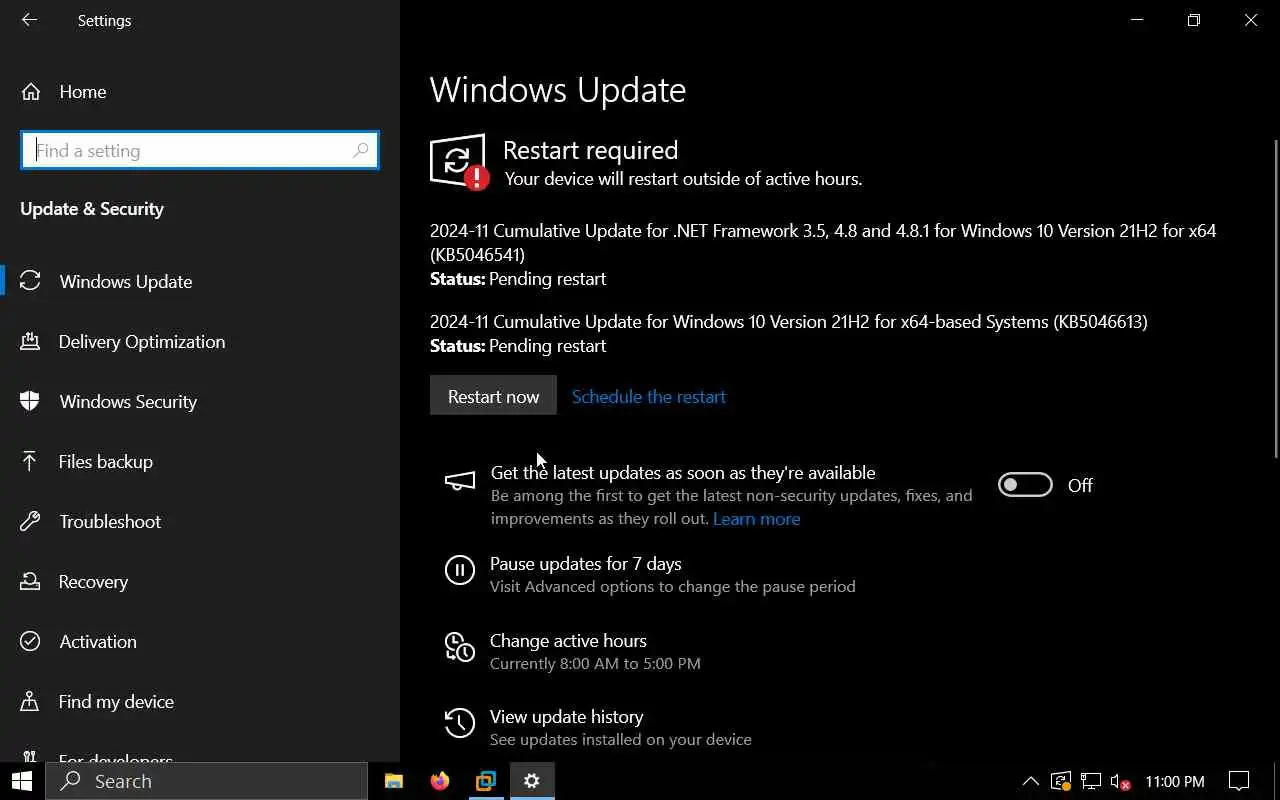Show hidden system tray icons

pyautogui.click(x=1030, y=781)
